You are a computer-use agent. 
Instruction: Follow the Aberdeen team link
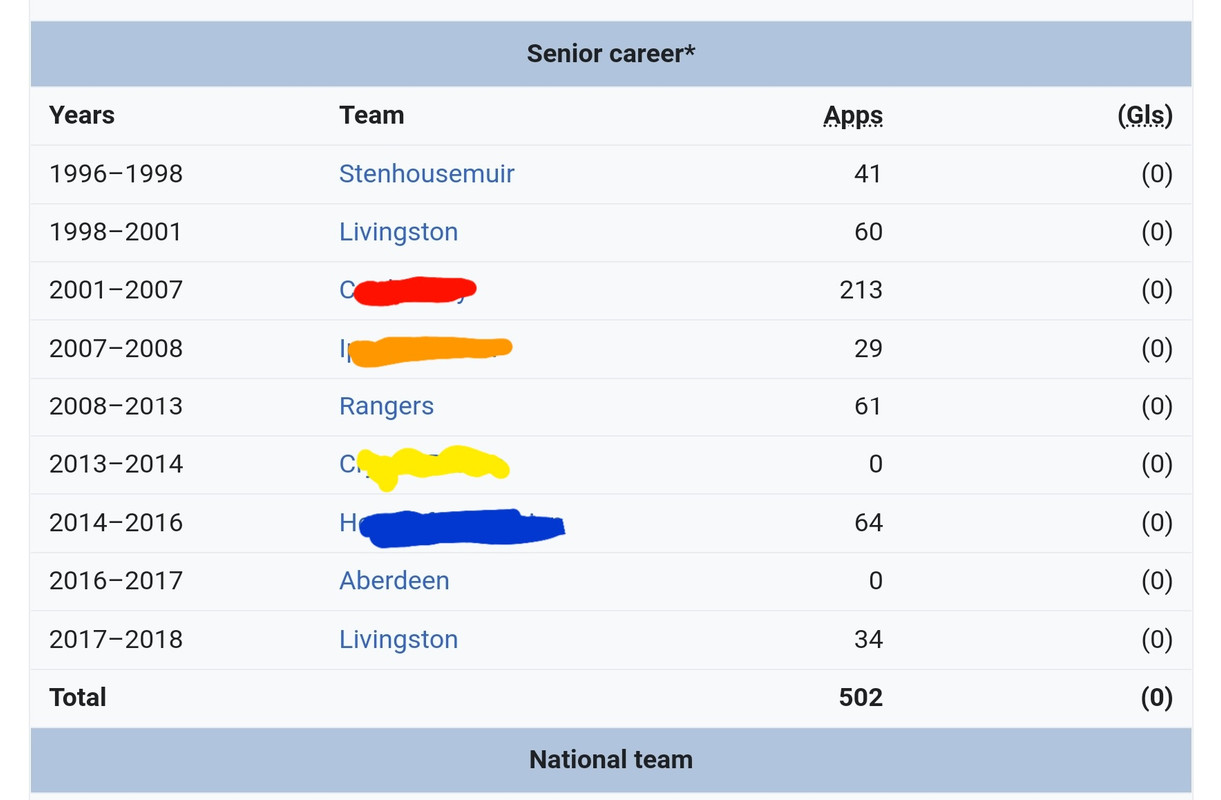pos(394,581)
